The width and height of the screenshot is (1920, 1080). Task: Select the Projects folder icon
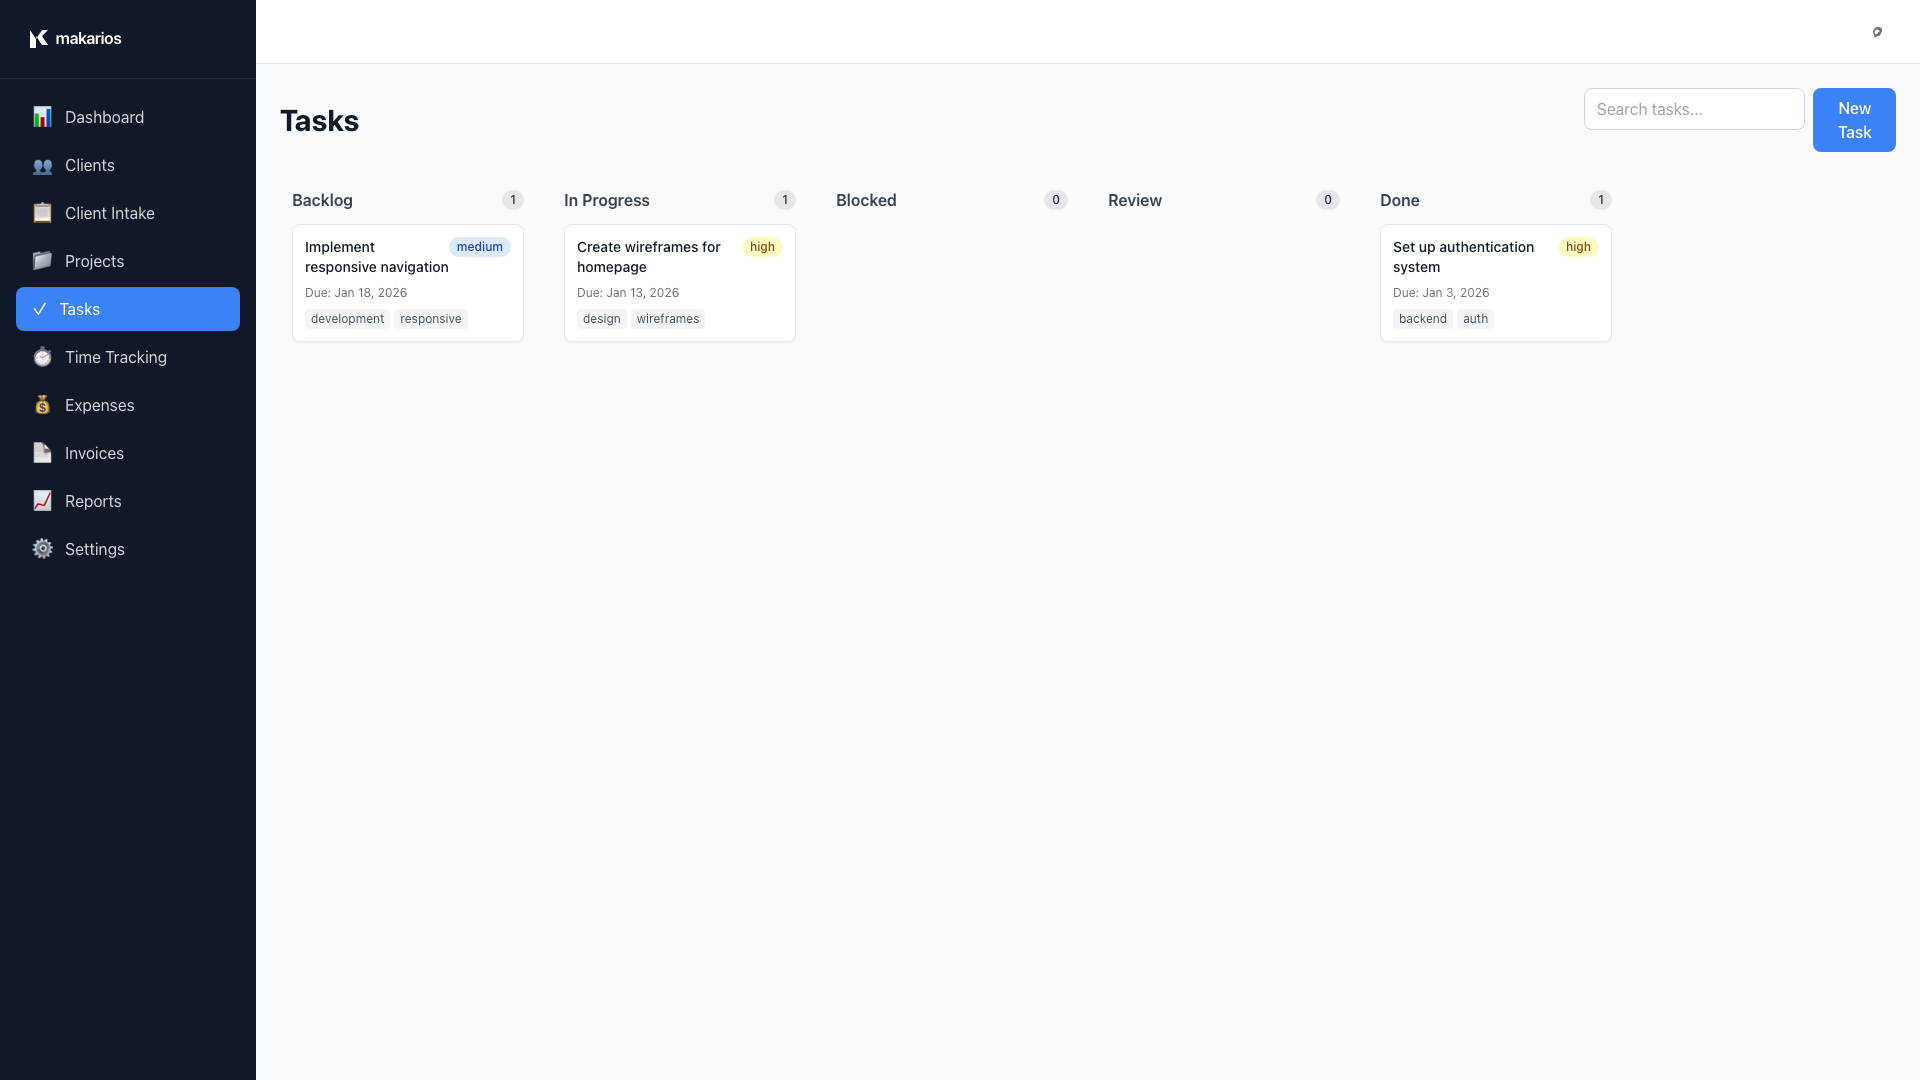pyautogui.click(x=42, y=261)
